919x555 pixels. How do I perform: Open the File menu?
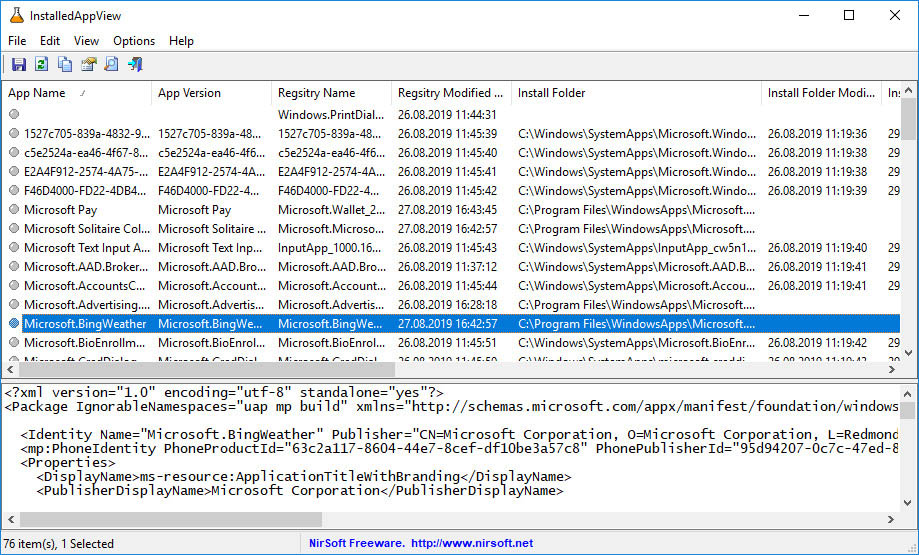17,41
